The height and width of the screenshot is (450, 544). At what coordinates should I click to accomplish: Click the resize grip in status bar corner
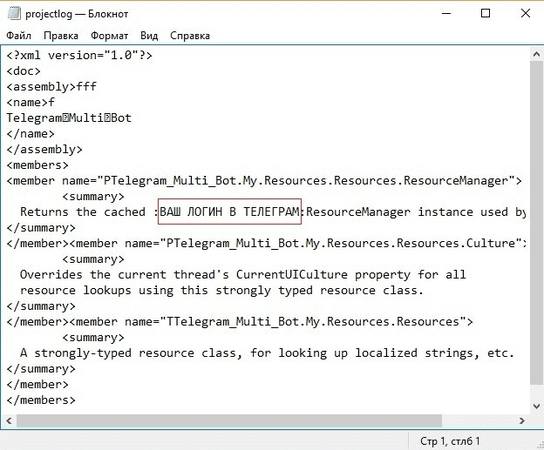click(540, 445)
